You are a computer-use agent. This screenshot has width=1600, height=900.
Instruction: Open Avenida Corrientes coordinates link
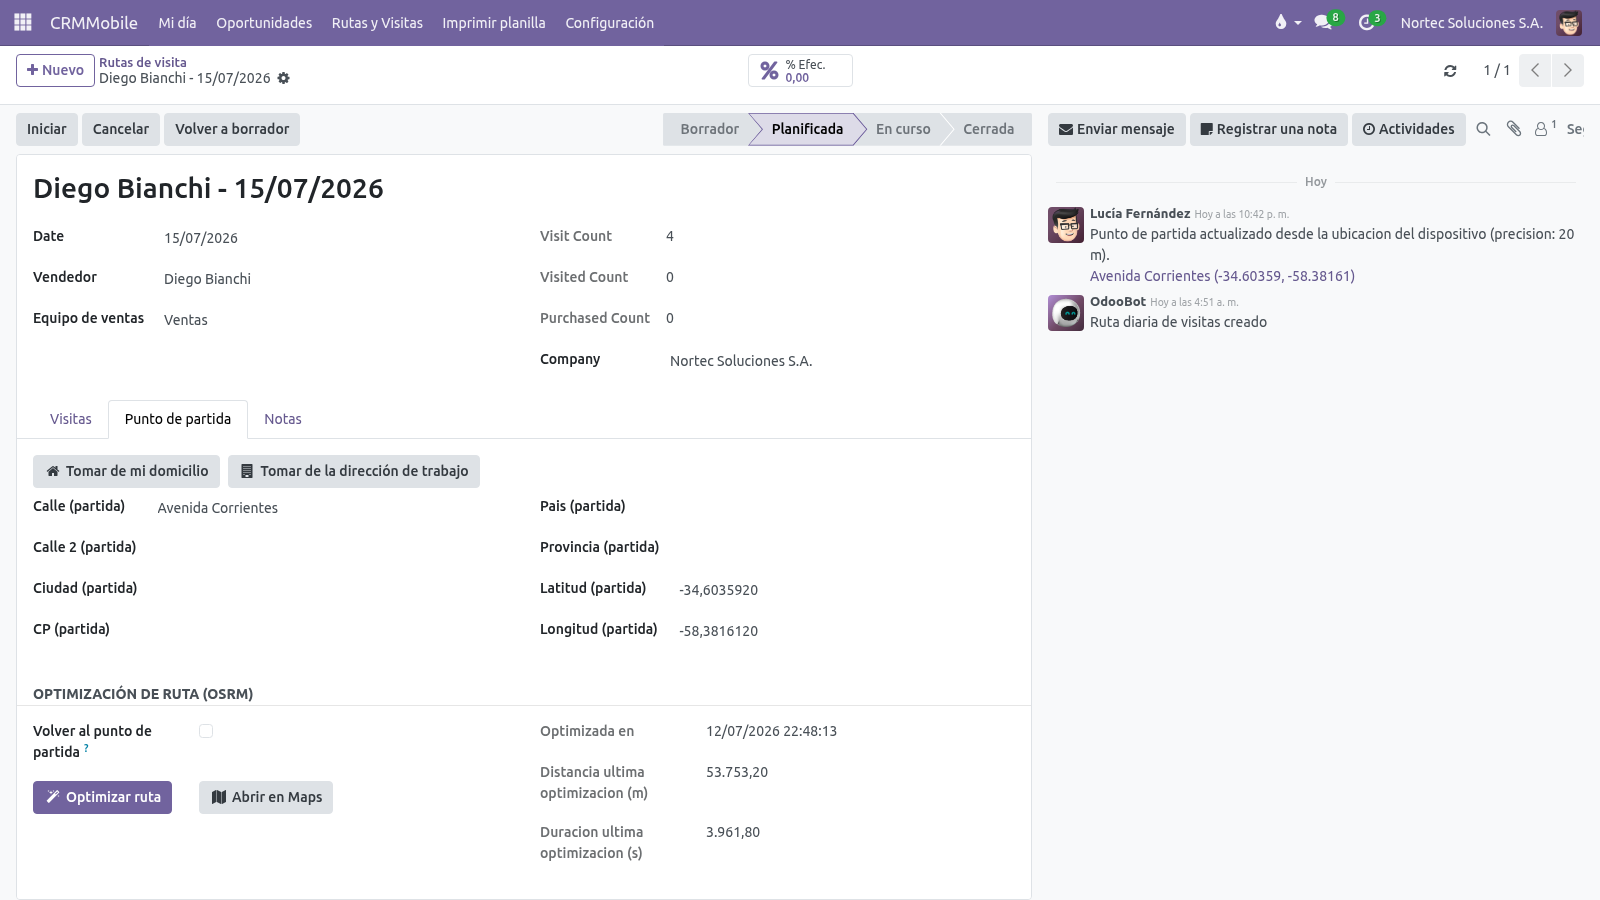1222,276
